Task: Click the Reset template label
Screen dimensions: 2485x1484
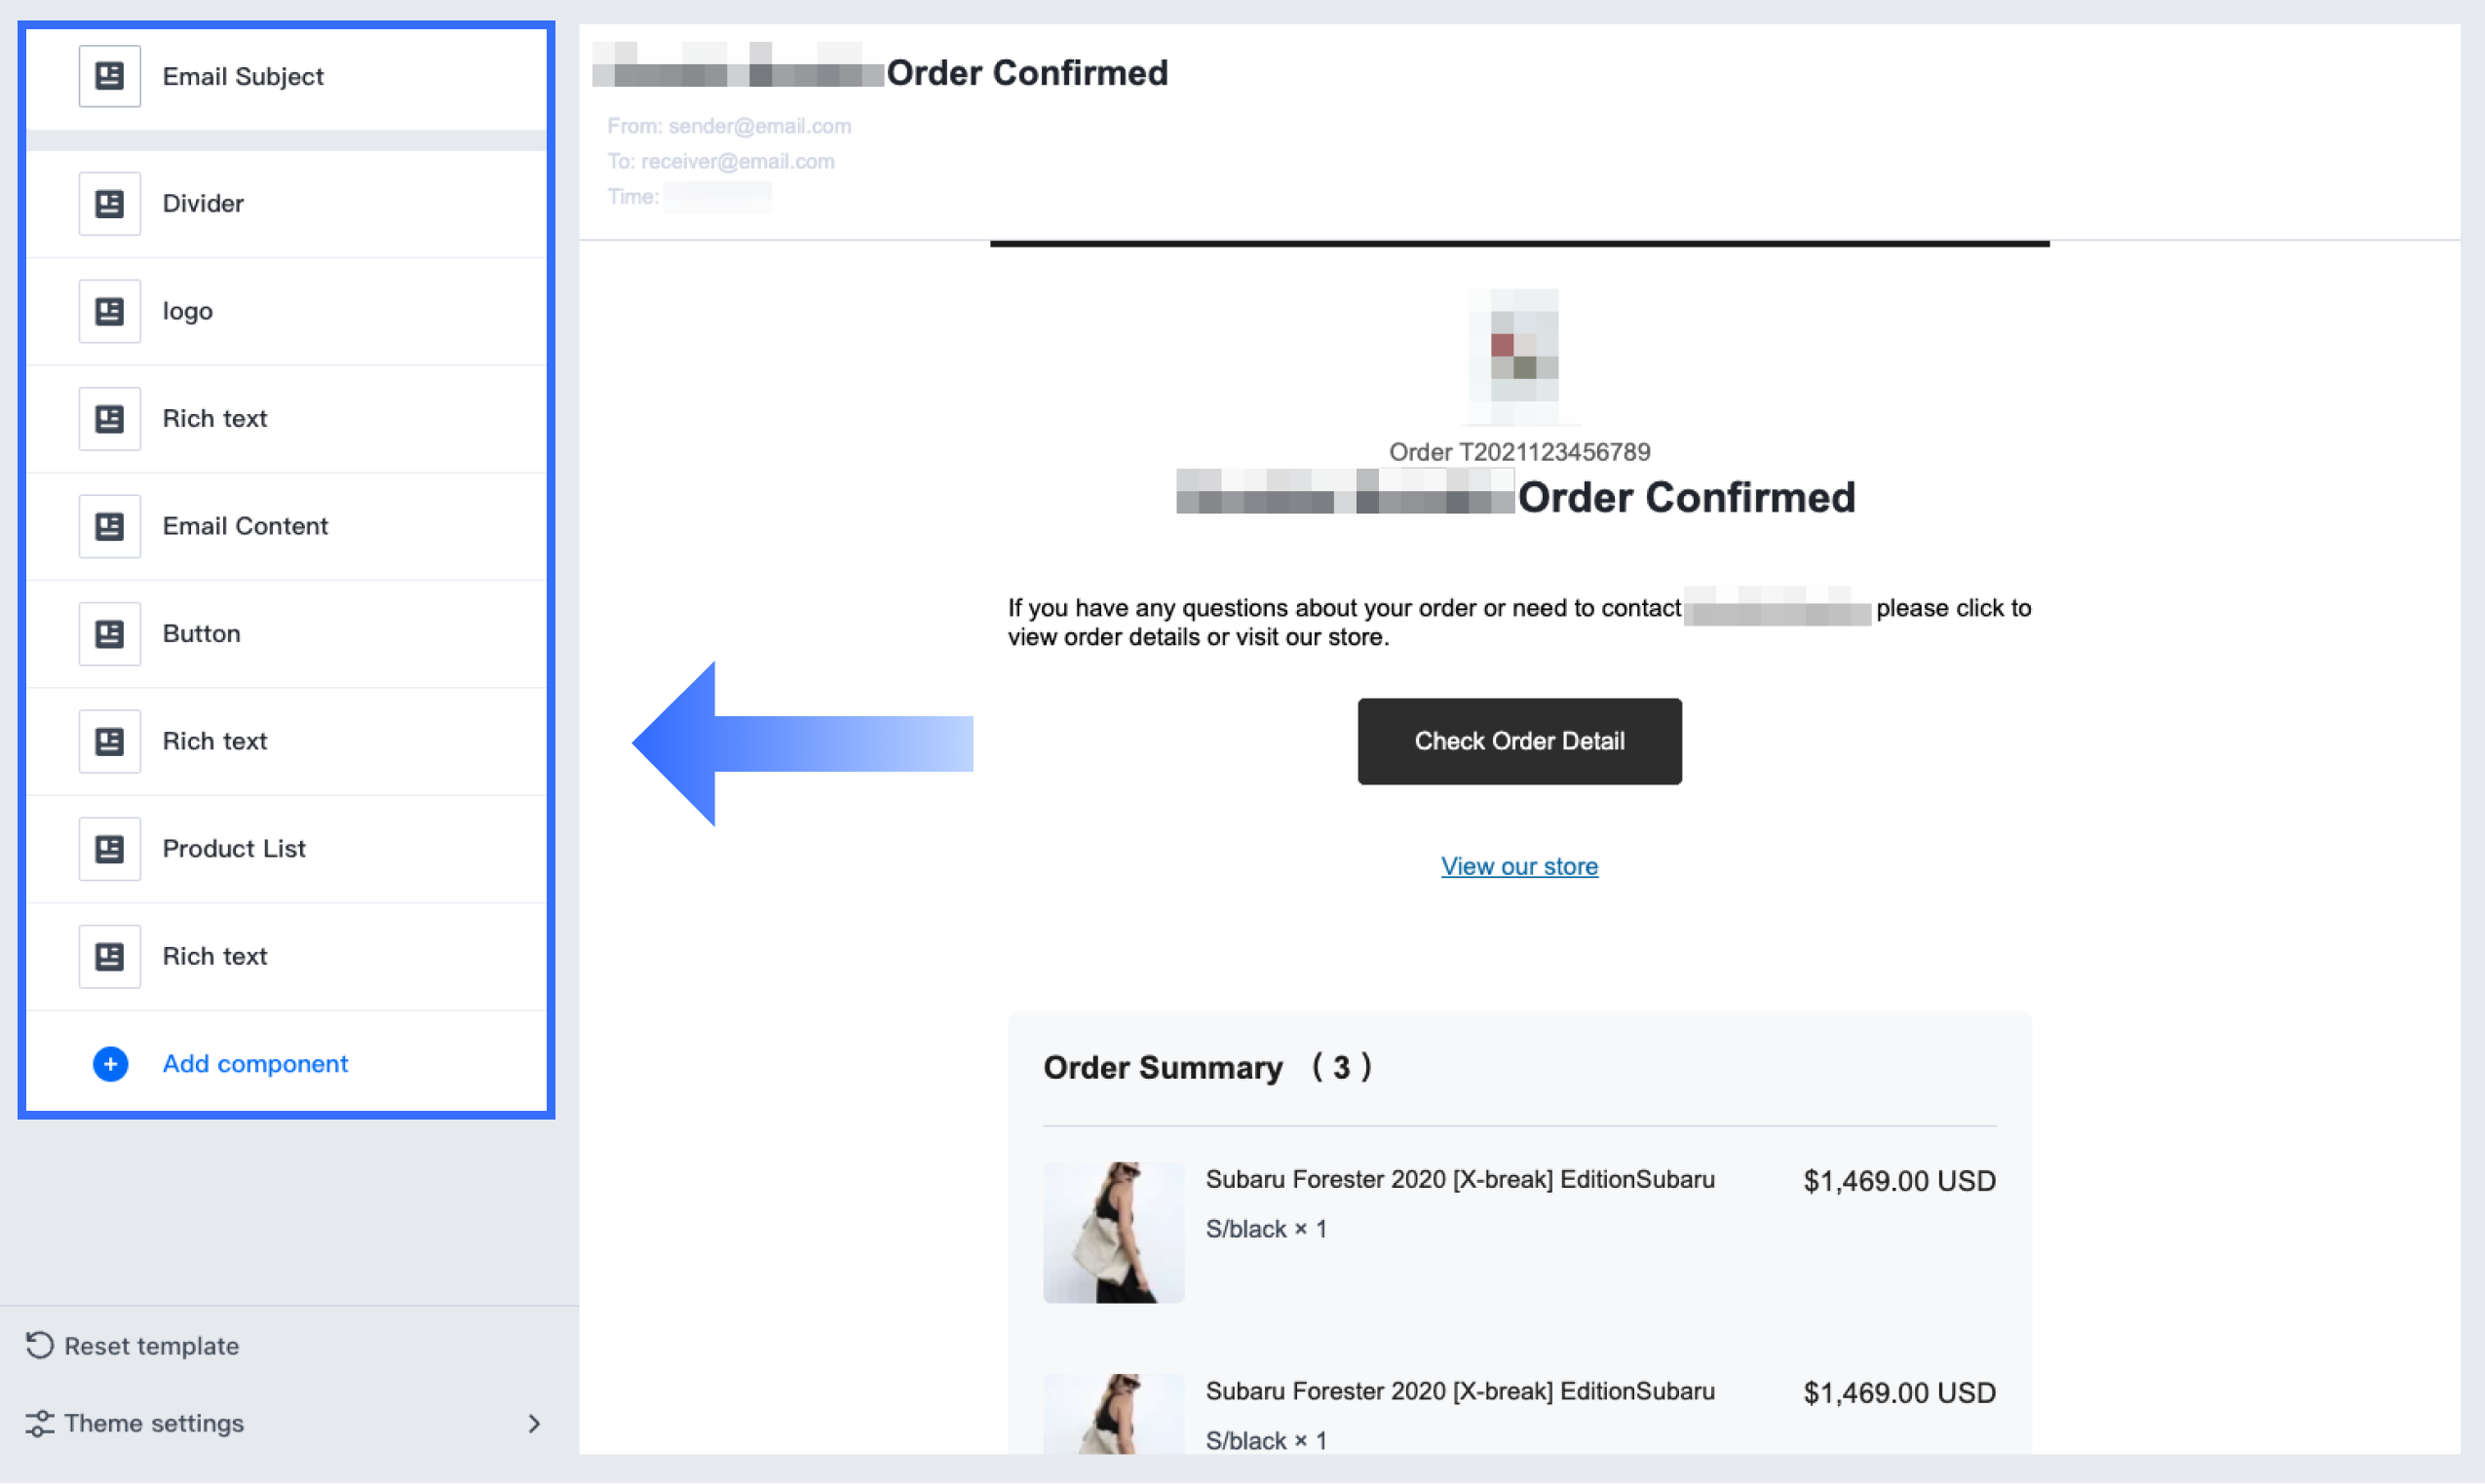Action: [152, 1345]
